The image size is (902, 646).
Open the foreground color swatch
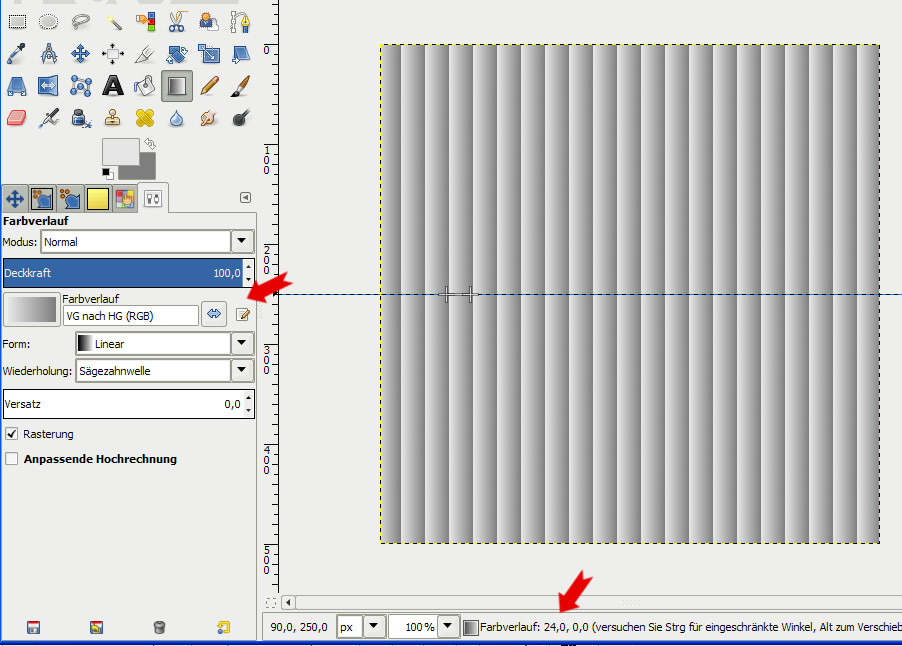pyautogui.click(x=120, y=151)
